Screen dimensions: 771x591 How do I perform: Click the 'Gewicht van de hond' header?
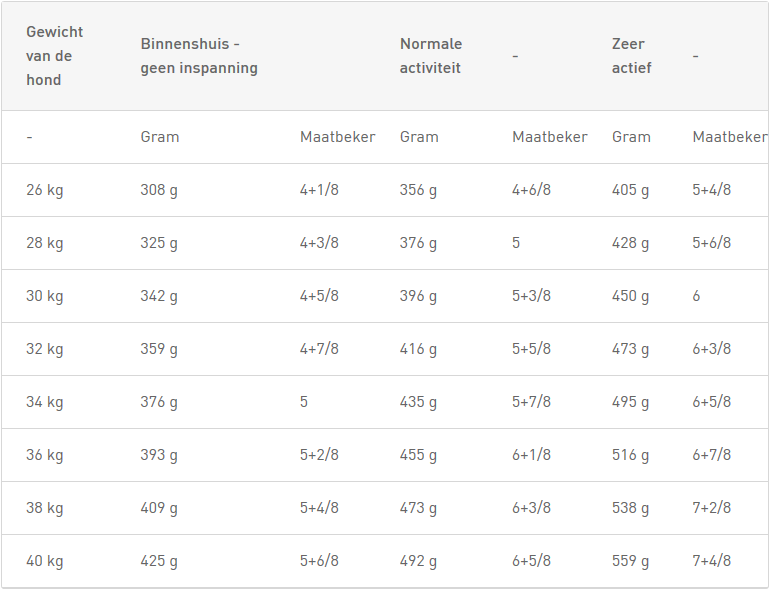(x=55, y=56)
